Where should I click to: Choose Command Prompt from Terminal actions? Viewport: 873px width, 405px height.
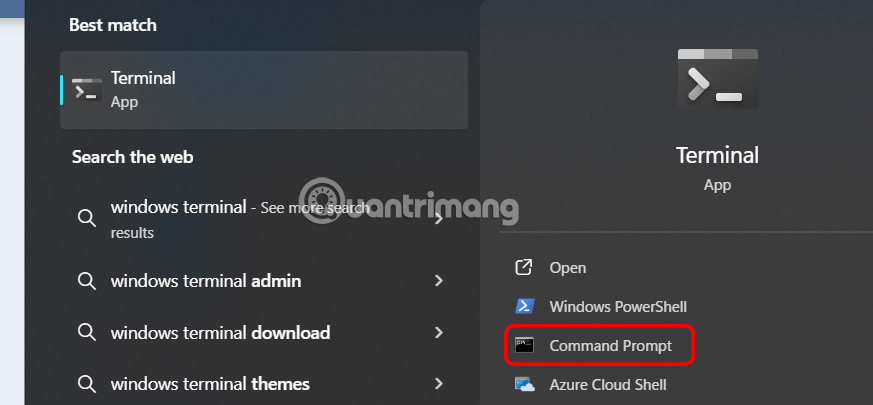click(x=610, y=346)
